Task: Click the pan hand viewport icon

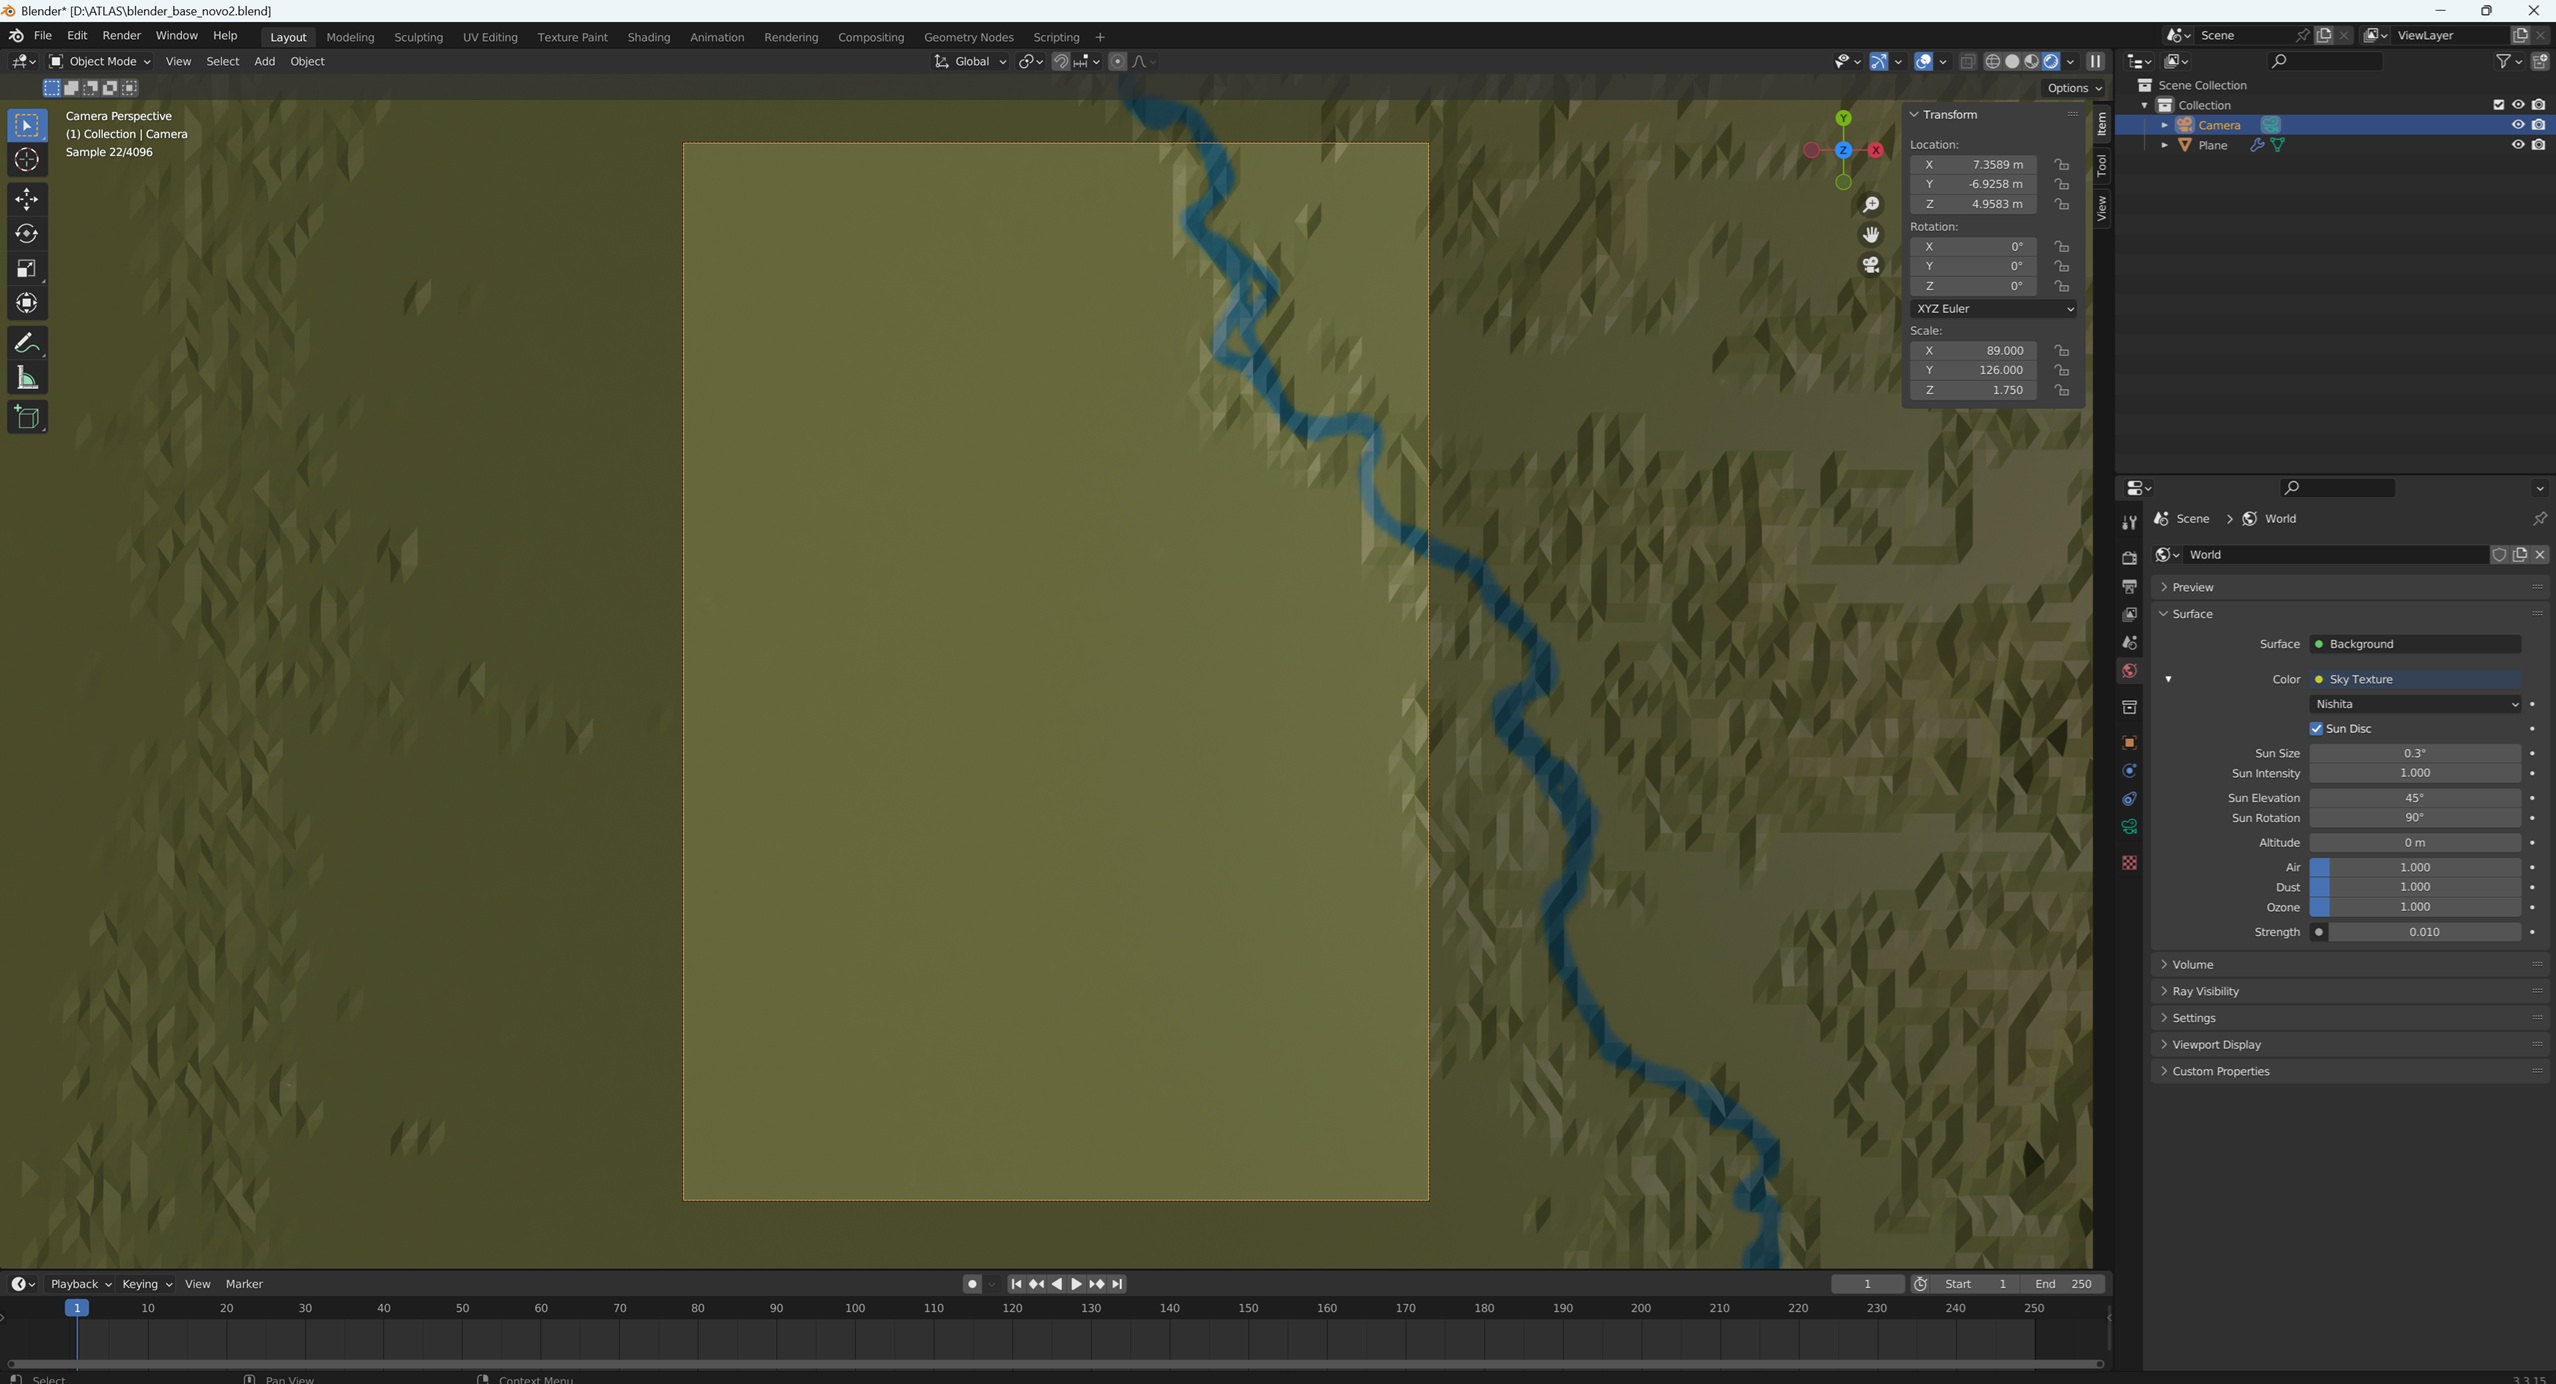Action: (x=1870, y=235)
